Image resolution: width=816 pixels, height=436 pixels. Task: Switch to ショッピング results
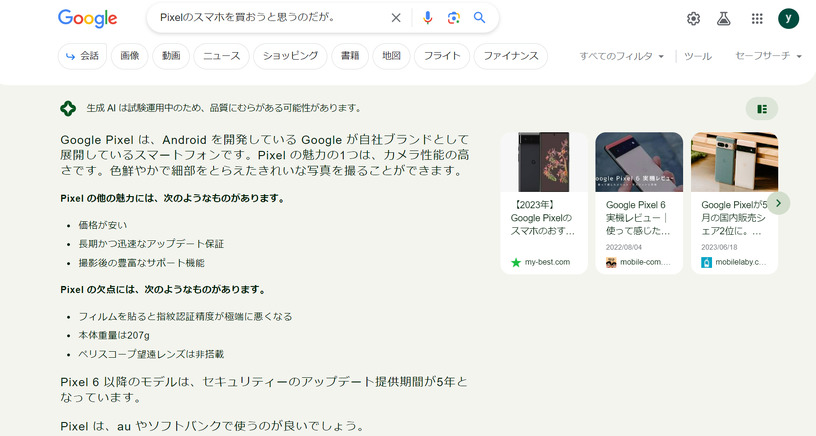290,56
